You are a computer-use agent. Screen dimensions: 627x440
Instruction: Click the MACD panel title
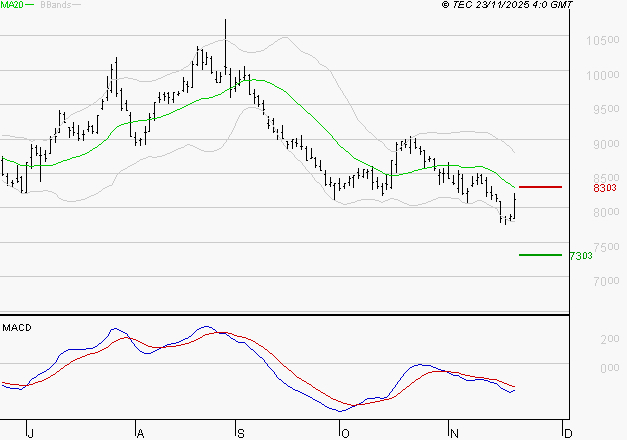click(x=17, y=328)
